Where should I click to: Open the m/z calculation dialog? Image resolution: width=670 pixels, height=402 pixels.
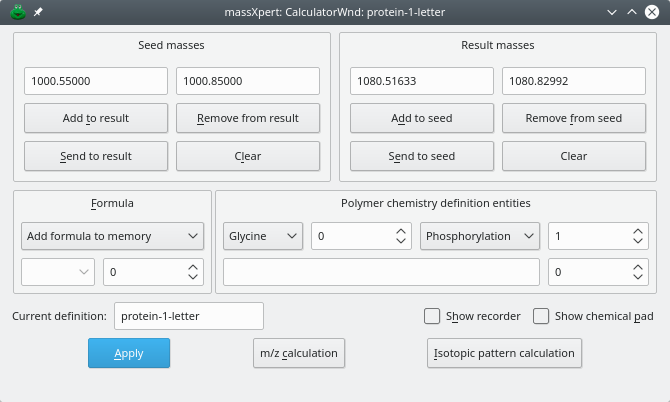[298, 353]
